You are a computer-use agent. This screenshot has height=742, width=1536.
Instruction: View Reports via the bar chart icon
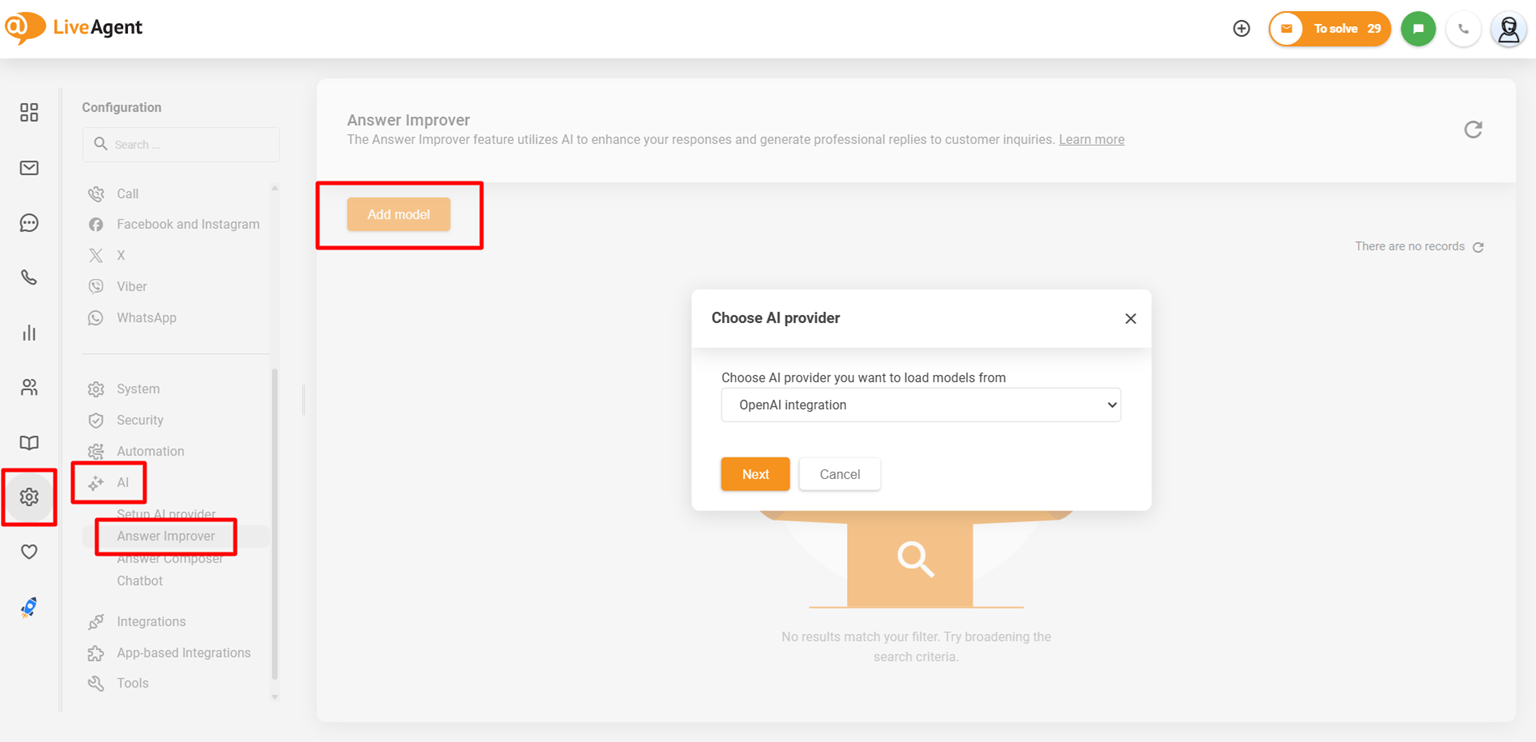[x=29, y=332]
